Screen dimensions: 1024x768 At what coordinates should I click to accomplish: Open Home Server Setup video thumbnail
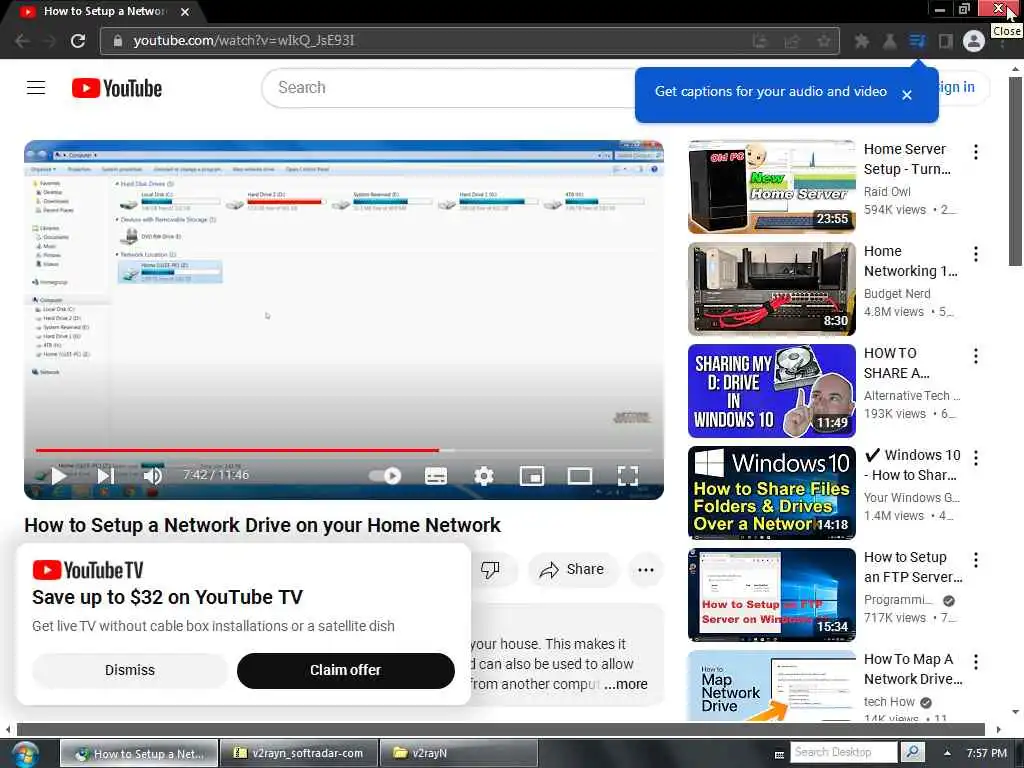(771, 187)
